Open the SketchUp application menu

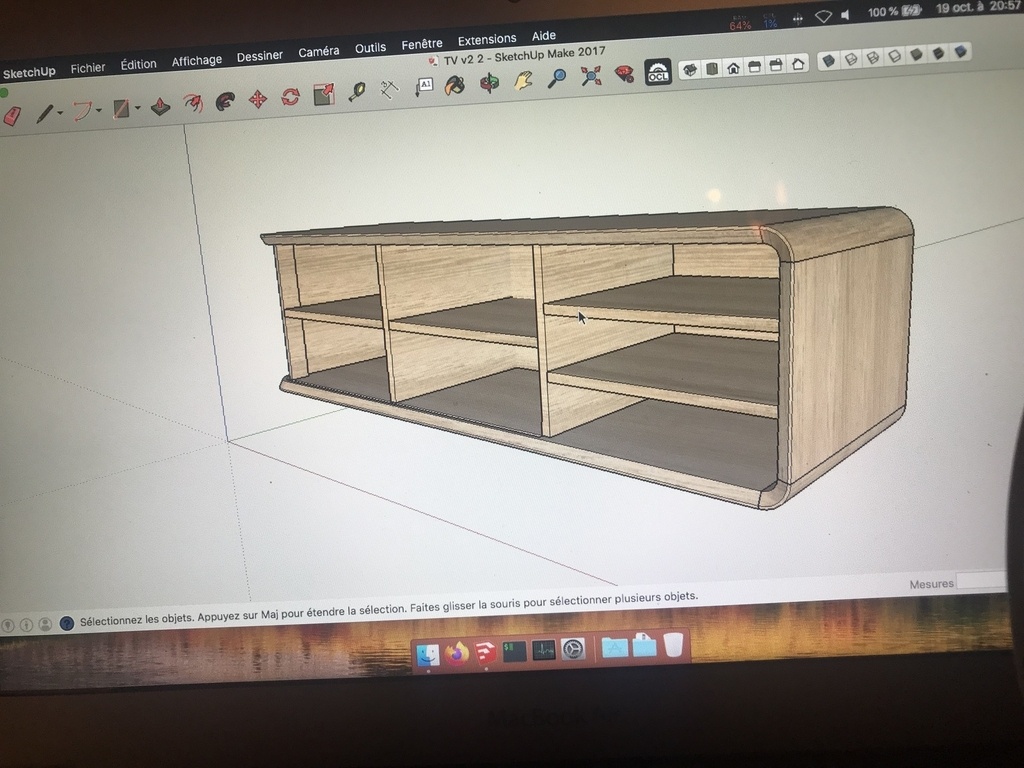click(29, 72)
